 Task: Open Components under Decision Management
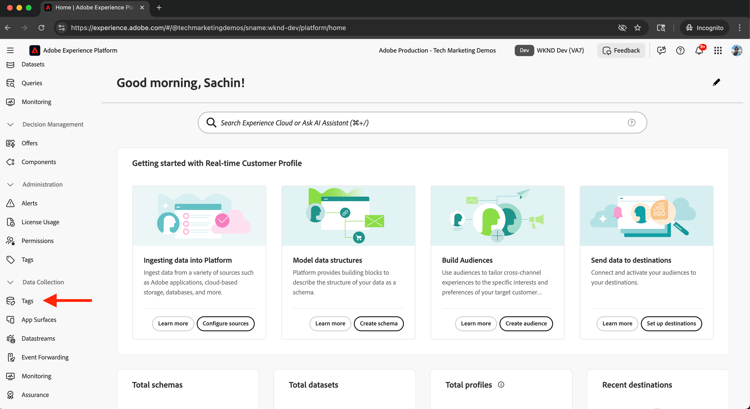pyautogui.click(x=38, y=162)
